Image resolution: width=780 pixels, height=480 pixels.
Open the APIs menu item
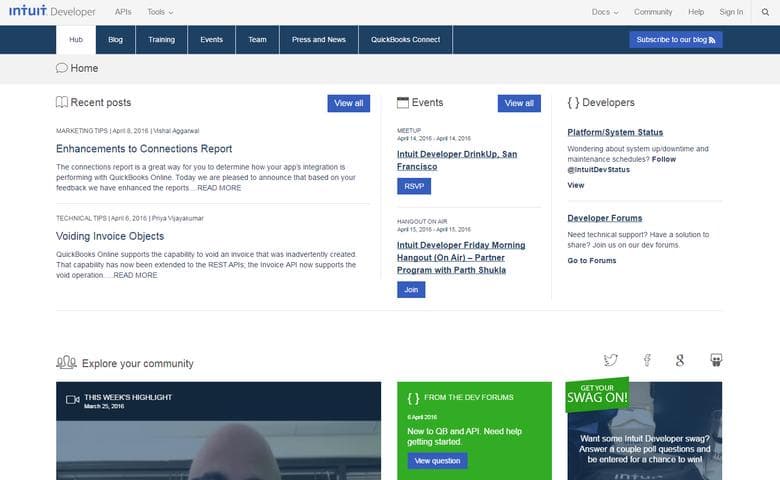click(x=123, y=12)
